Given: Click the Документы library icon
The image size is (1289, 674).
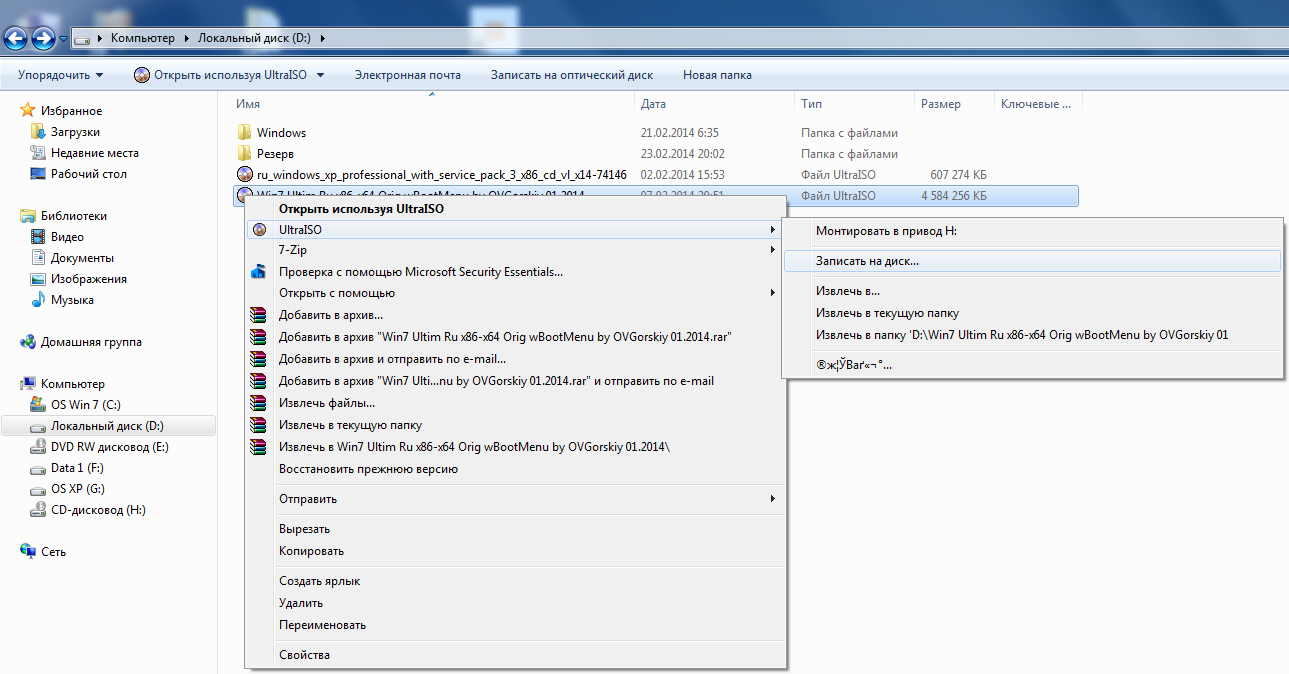Looking at the screenshot, I should [x=38, y=258].
